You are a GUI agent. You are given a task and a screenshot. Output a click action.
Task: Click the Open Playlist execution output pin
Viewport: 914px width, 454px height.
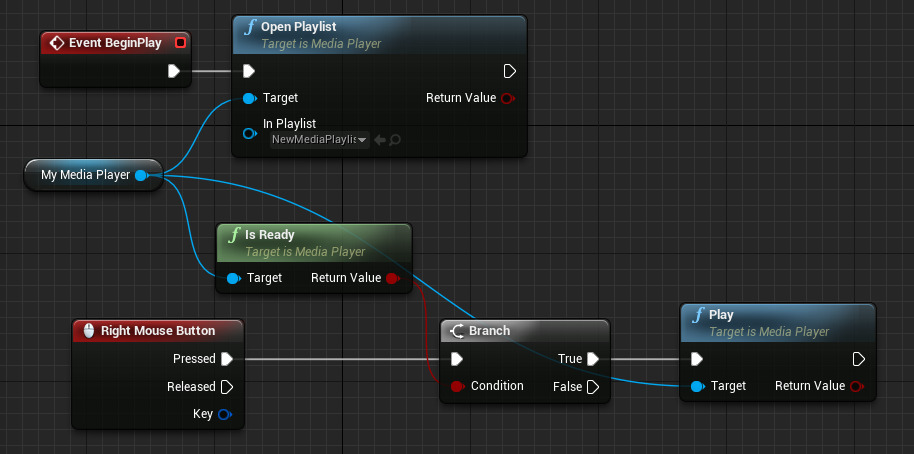[509, 71]
